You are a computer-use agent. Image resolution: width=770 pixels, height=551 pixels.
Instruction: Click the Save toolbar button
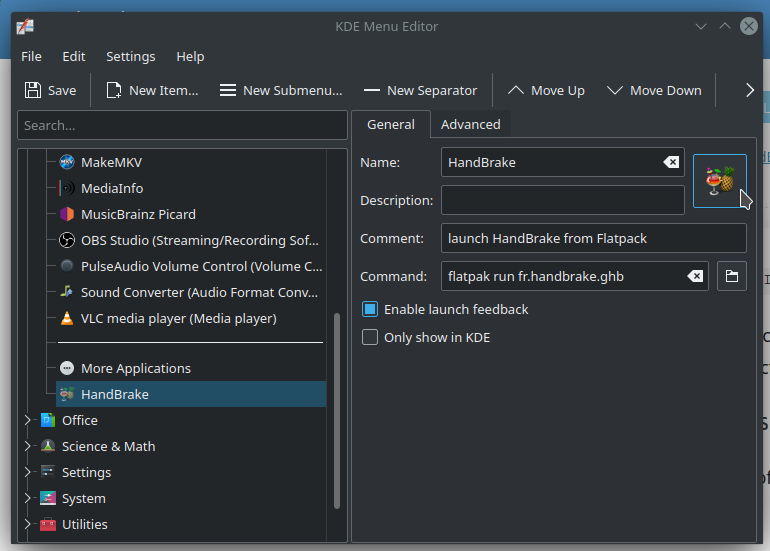(51, 90)
